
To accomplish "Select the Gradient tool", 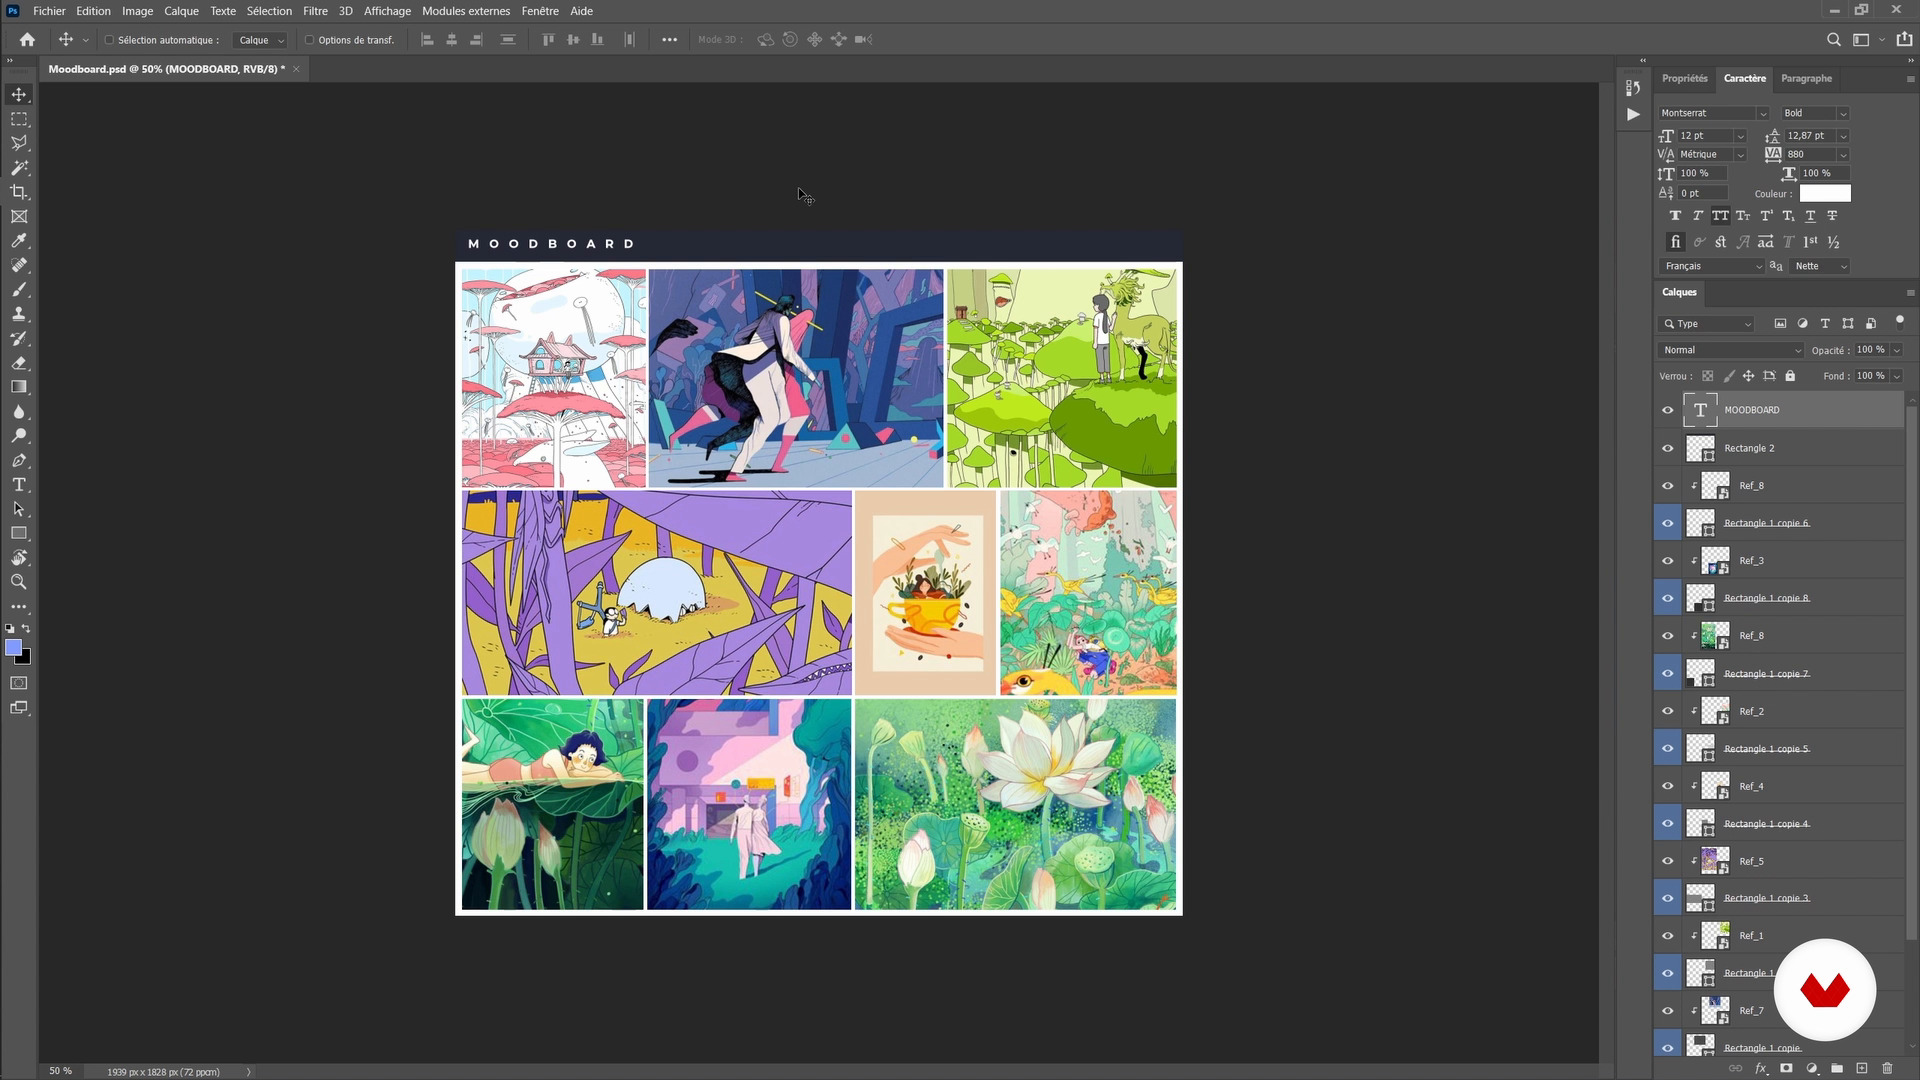I will (x=19, y=387).
